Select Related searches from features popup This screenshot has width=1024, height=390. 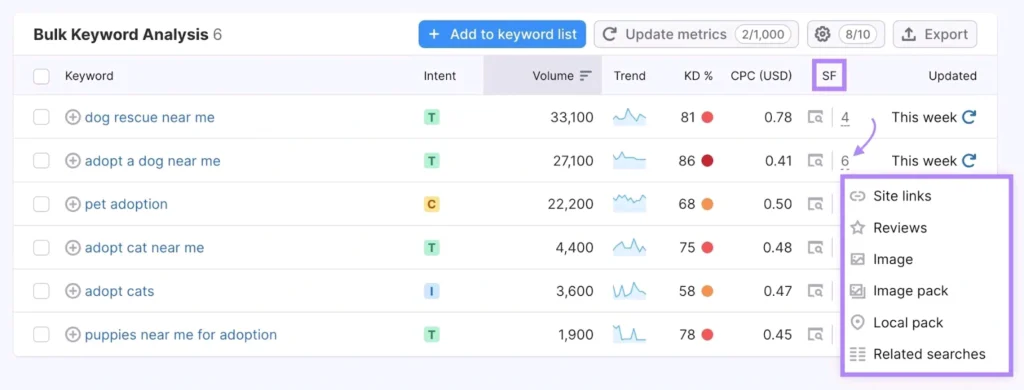point(929,354)
